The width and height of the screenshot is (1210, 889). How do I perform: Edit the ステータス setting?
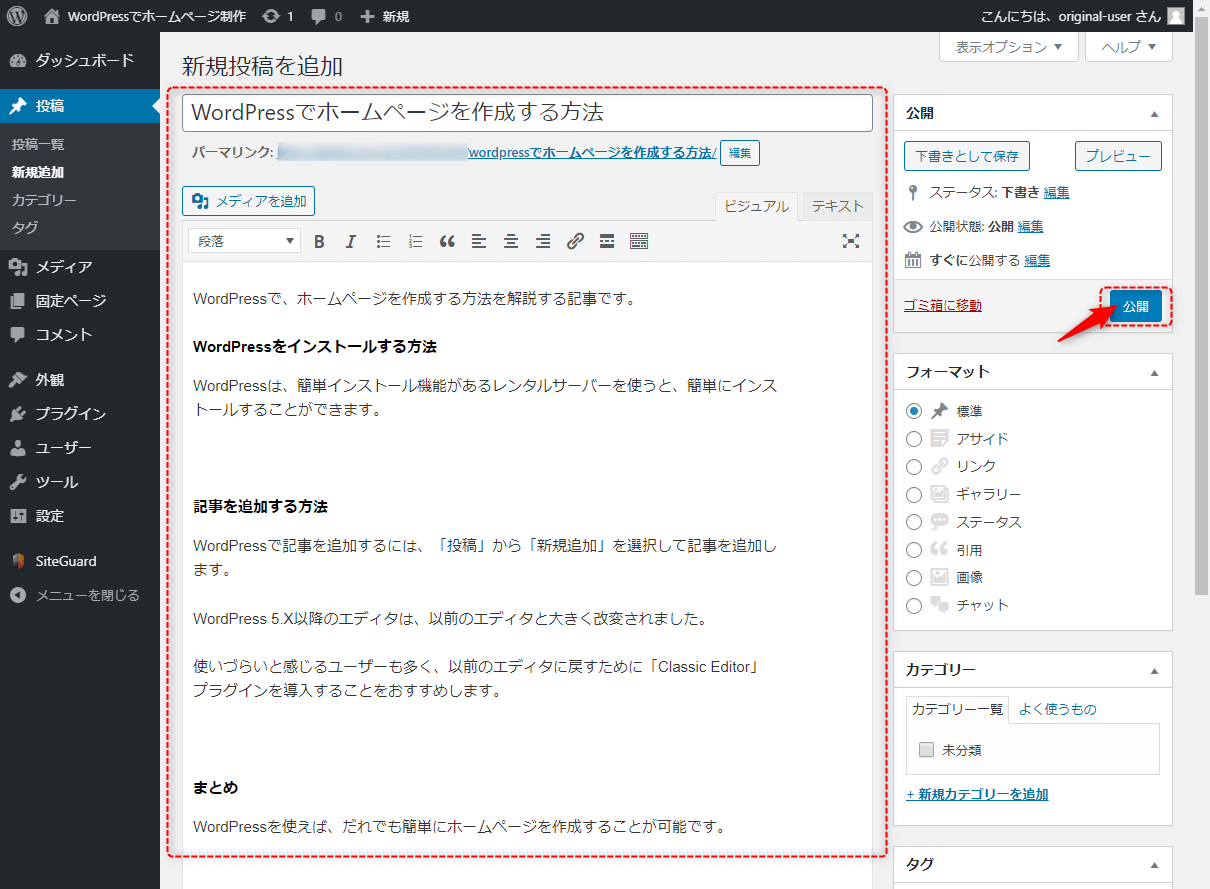1056,192
